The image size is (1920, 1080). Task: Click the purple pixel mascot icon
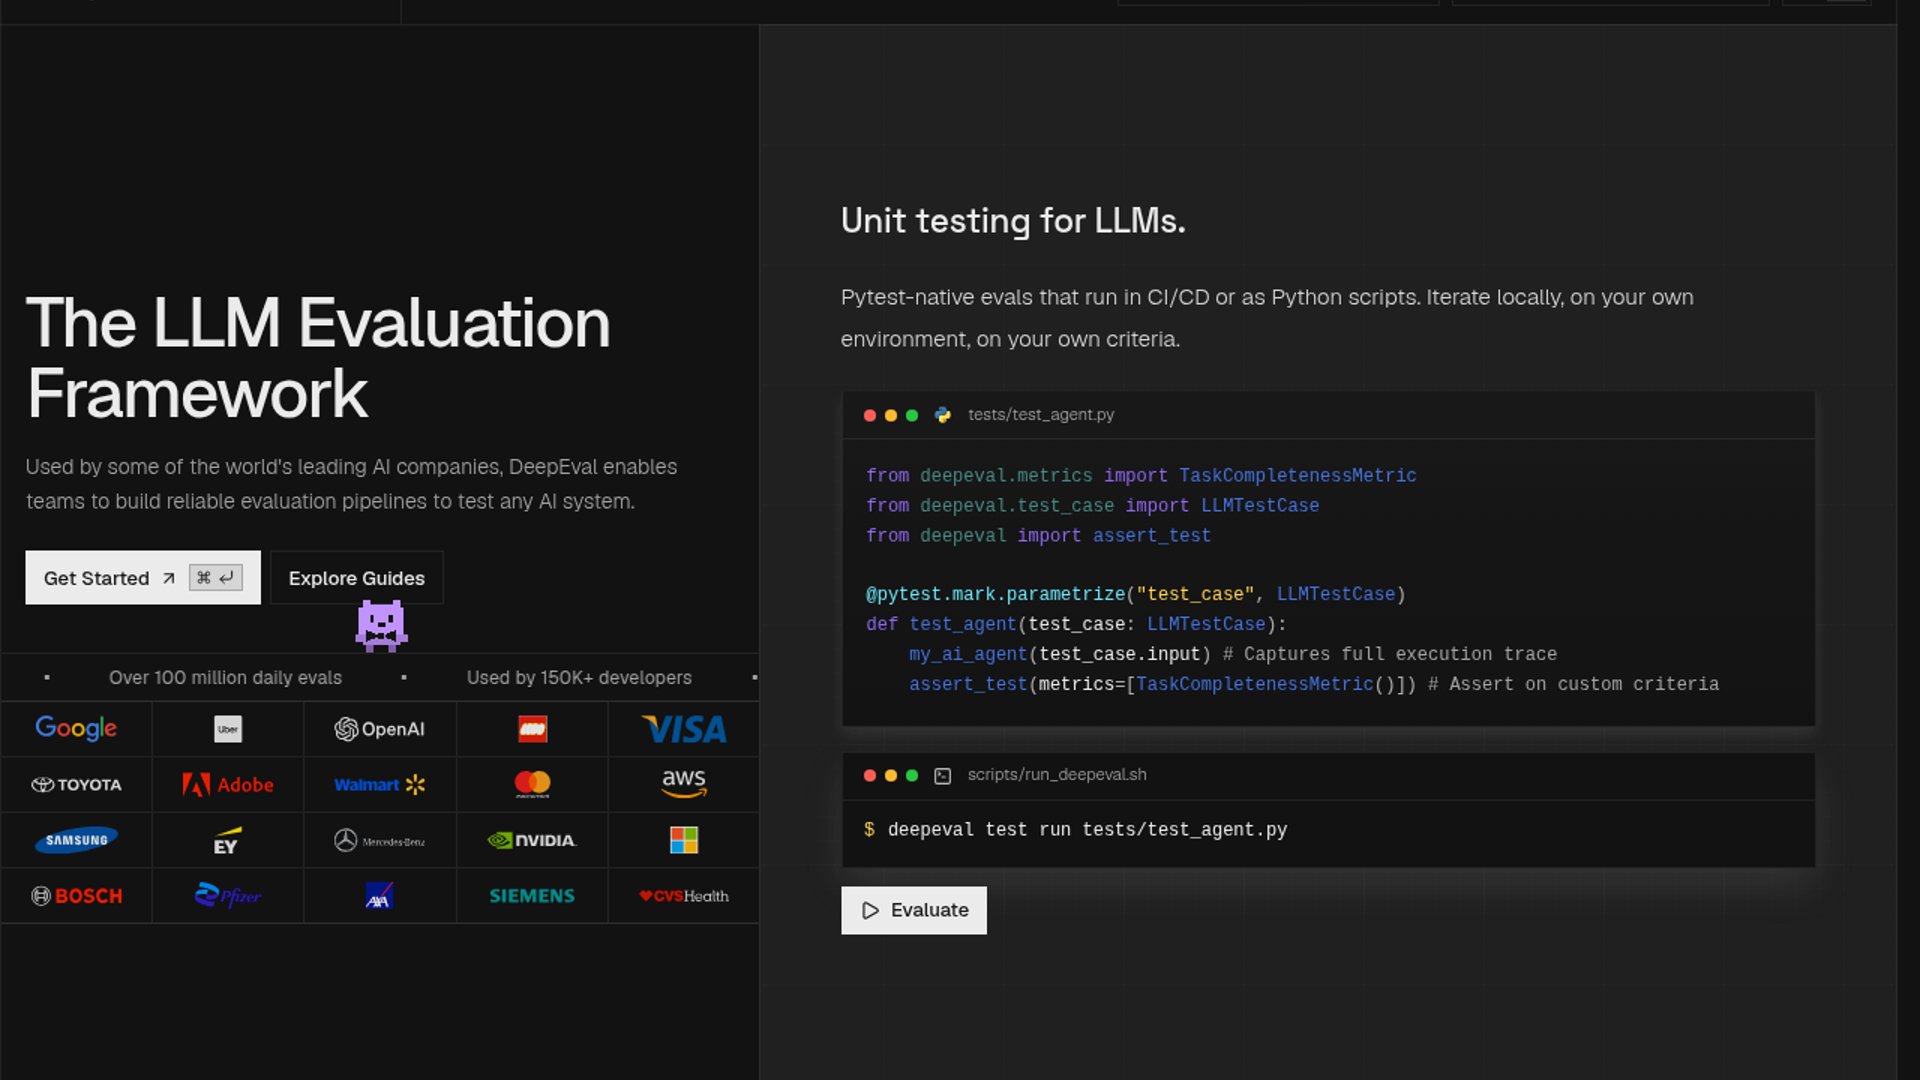tap(381, 626)
